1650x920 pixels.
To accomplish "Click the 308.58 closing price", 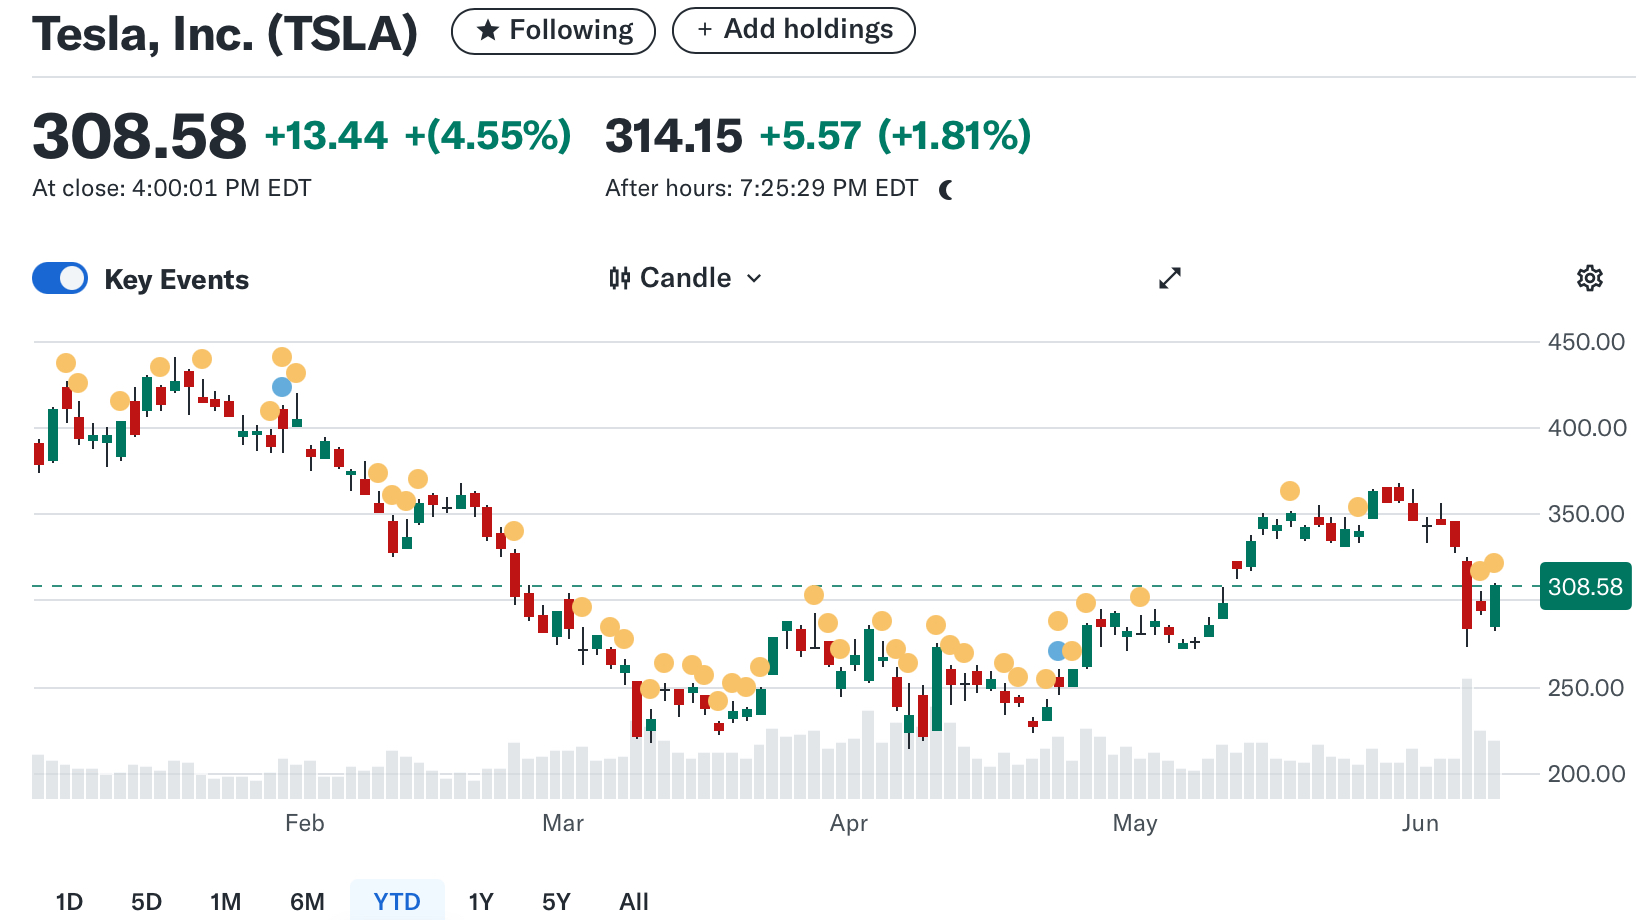I will 139,136.
